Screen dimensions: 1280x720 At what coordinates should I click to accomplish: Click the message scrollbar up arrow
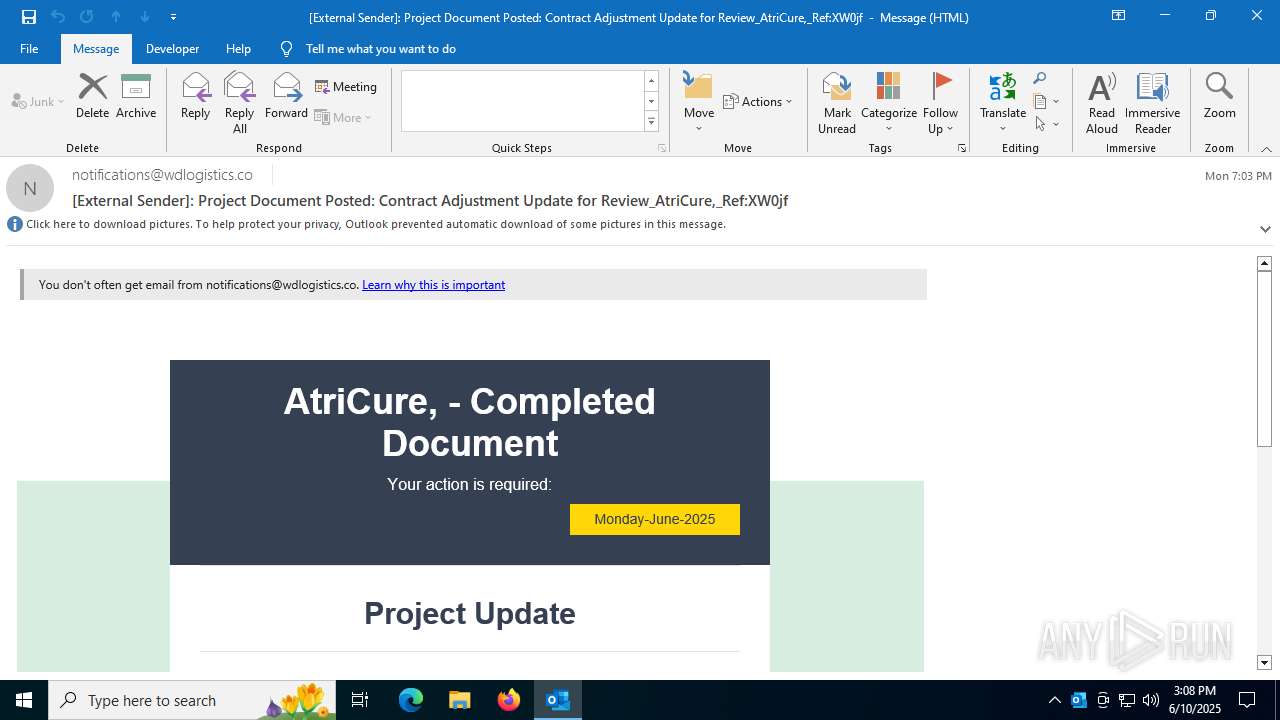point(1264,263)
